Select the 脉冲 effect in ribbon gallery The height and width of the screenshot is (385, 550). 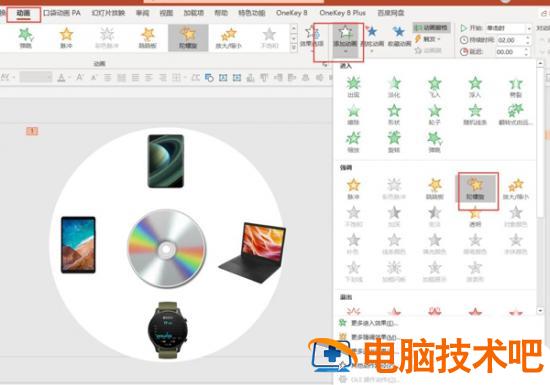click(66, 38)
